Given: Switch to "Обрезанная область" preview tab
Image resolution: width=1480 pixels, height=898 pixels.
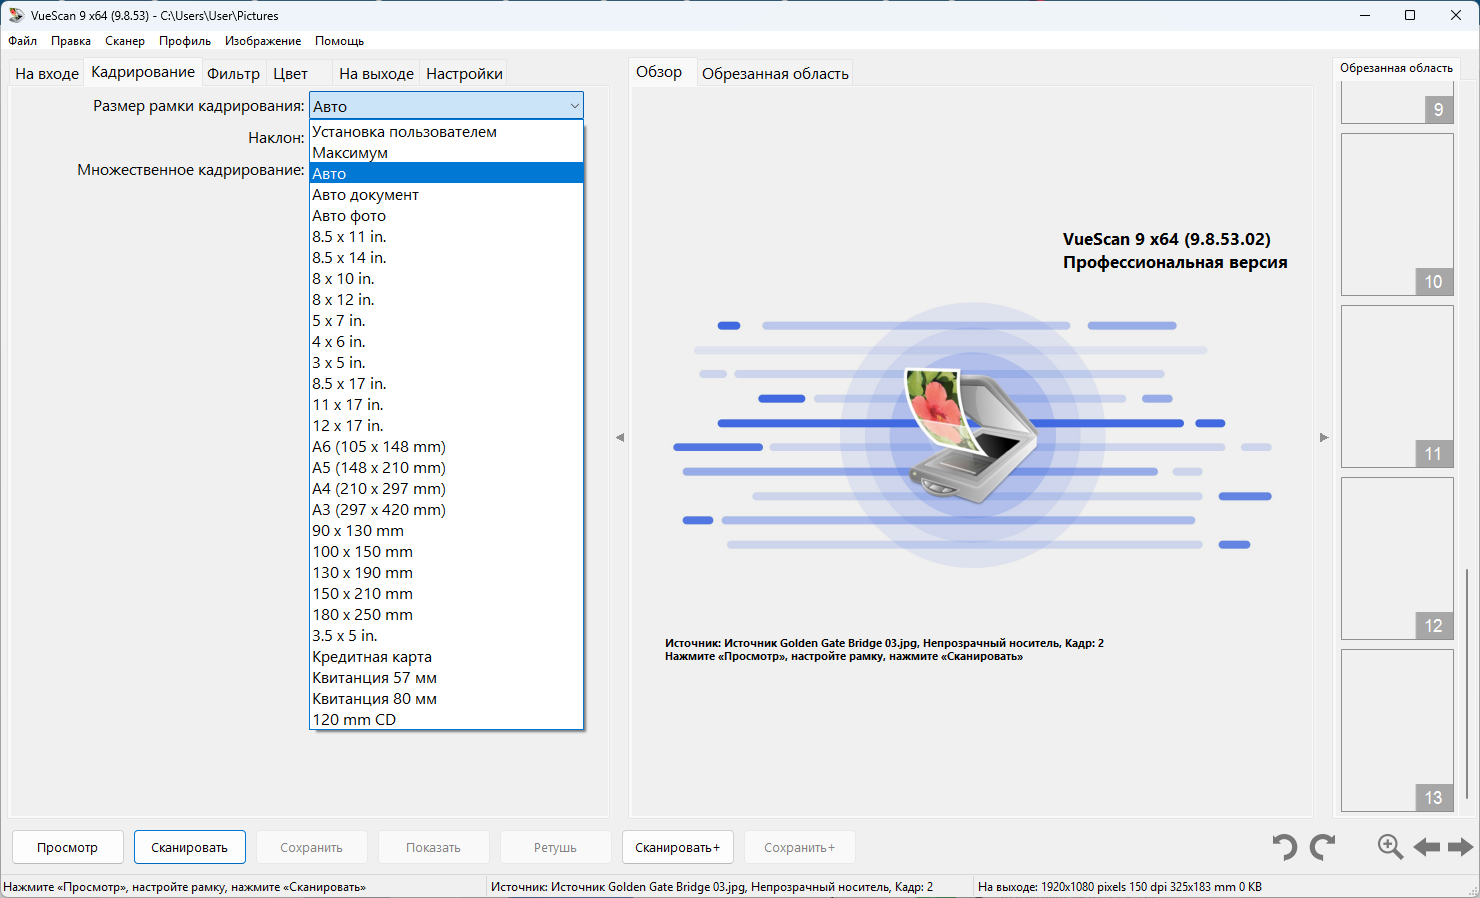Looking at the screenshot, I should 775,74.
